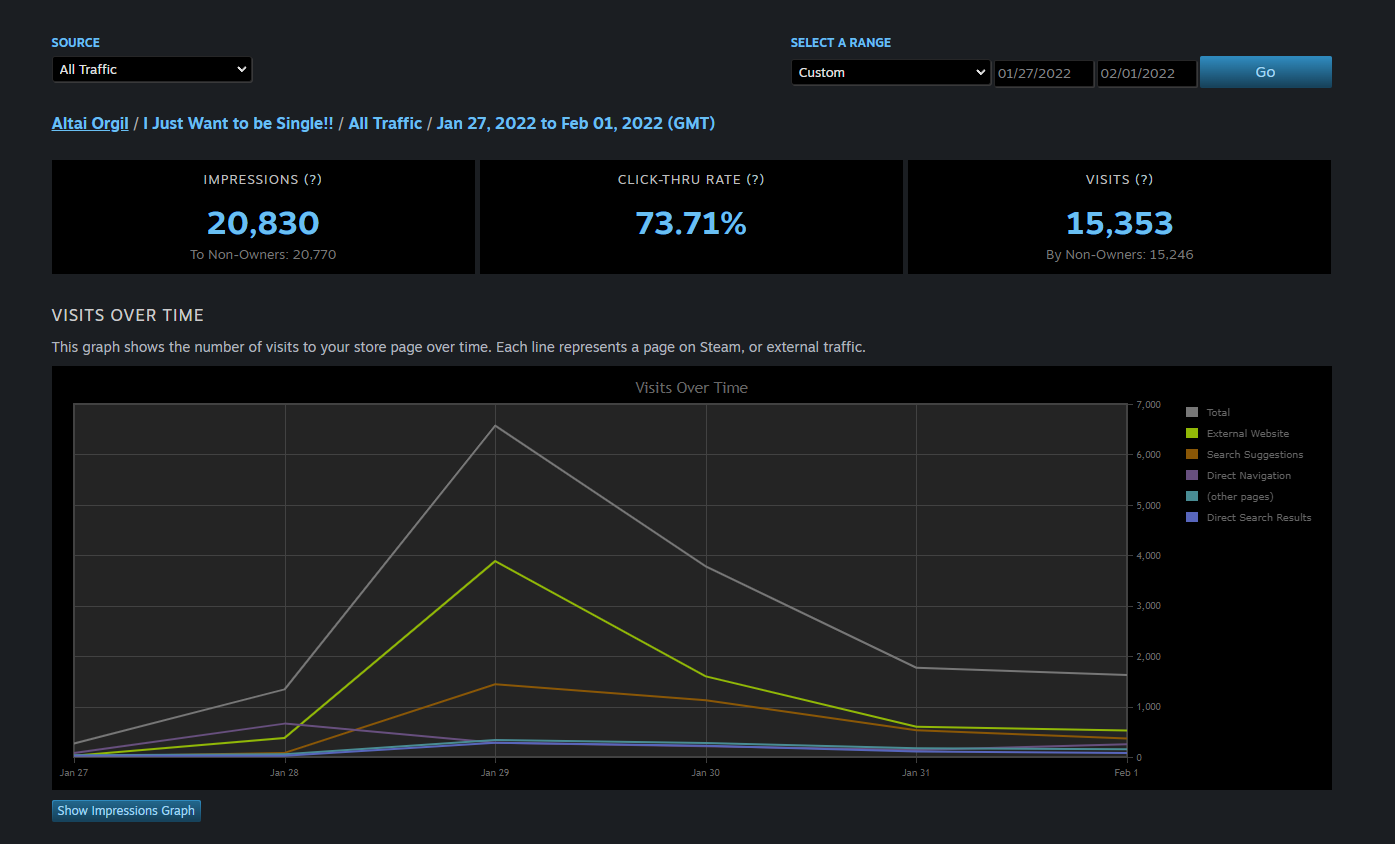1395x844 pixels.
Task: Click the purple Direct Navigation legend swatch
Action: 1192,475
